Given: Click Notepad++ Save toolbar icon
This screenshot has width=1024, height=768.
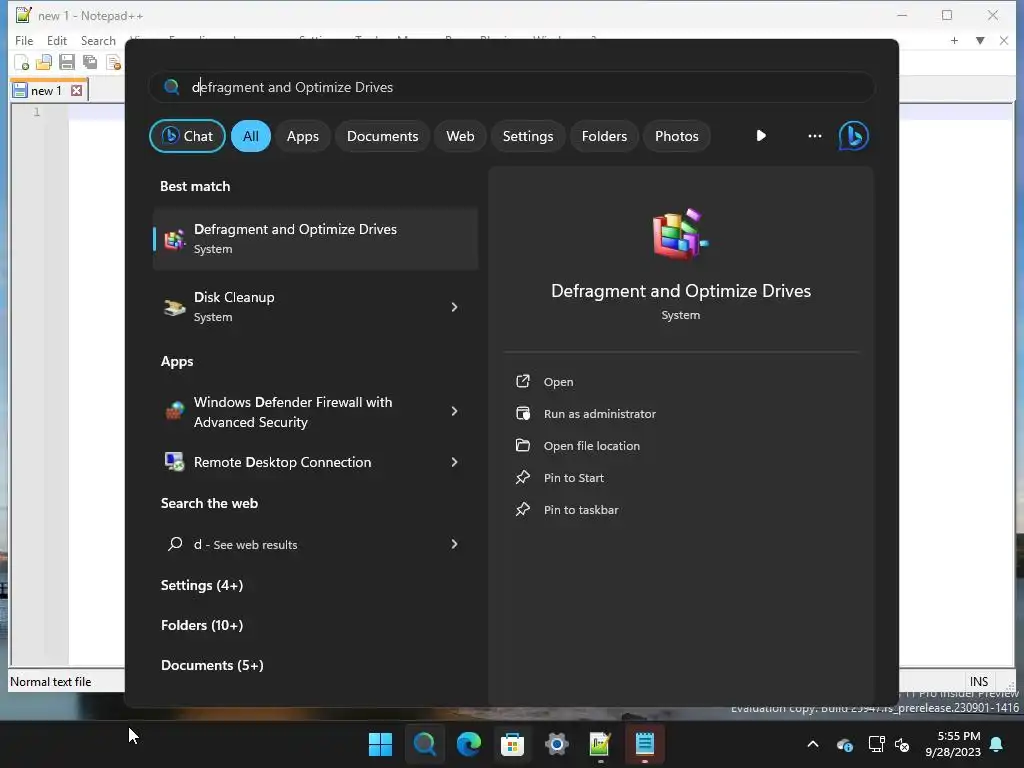Looking at the screenshot, I should pyautogui.click(x=67, y=62).
